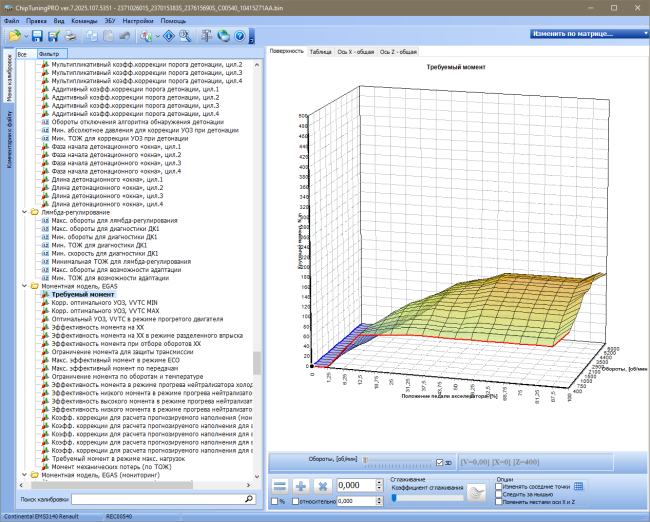This screenshot has height=522, width=650.
Task: Click the smoothing surface apply icon
Action: 476,493
